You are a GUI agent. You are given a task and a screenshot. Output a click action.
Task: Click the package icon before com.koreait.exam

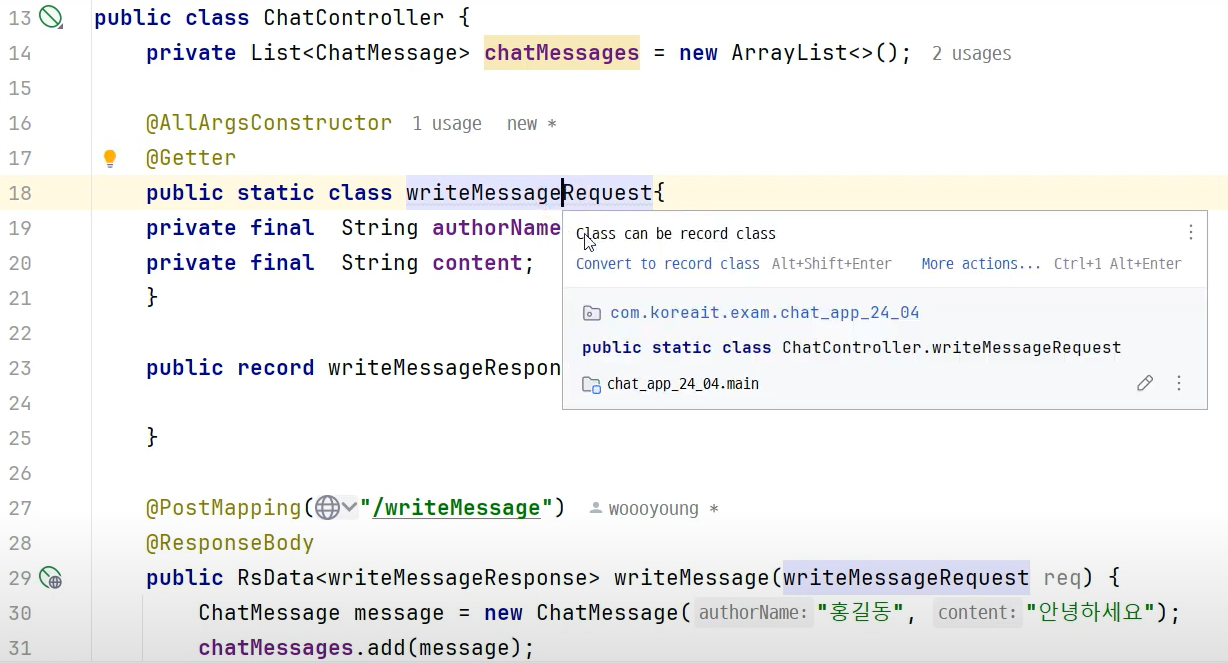[591, 313]
